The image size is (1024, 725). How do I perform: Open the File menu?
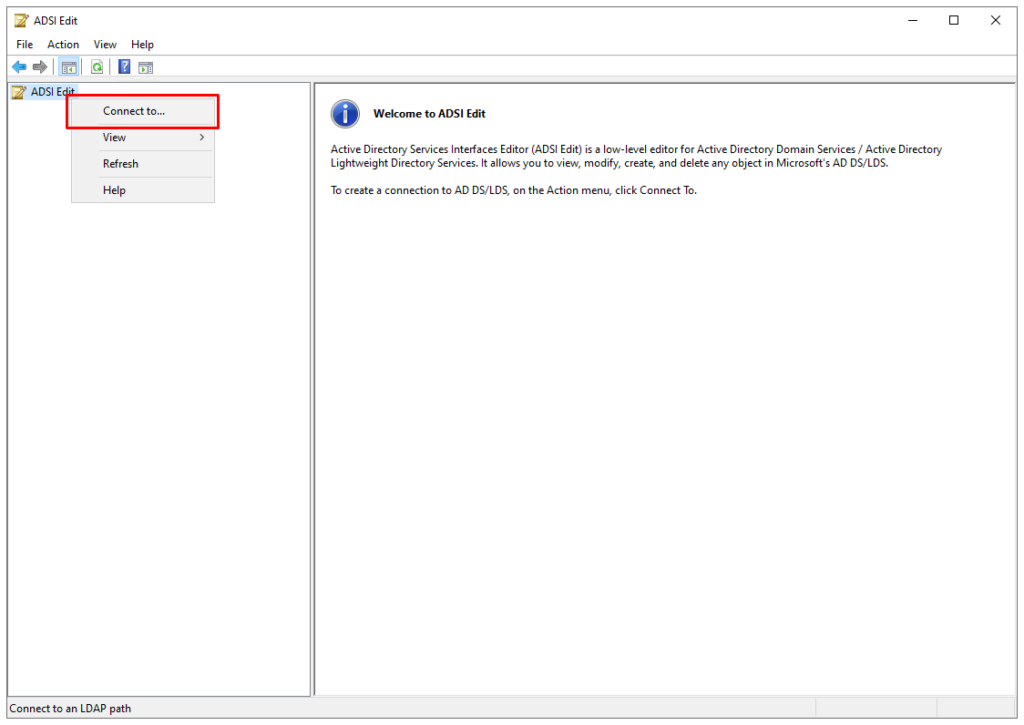[23, 44]
